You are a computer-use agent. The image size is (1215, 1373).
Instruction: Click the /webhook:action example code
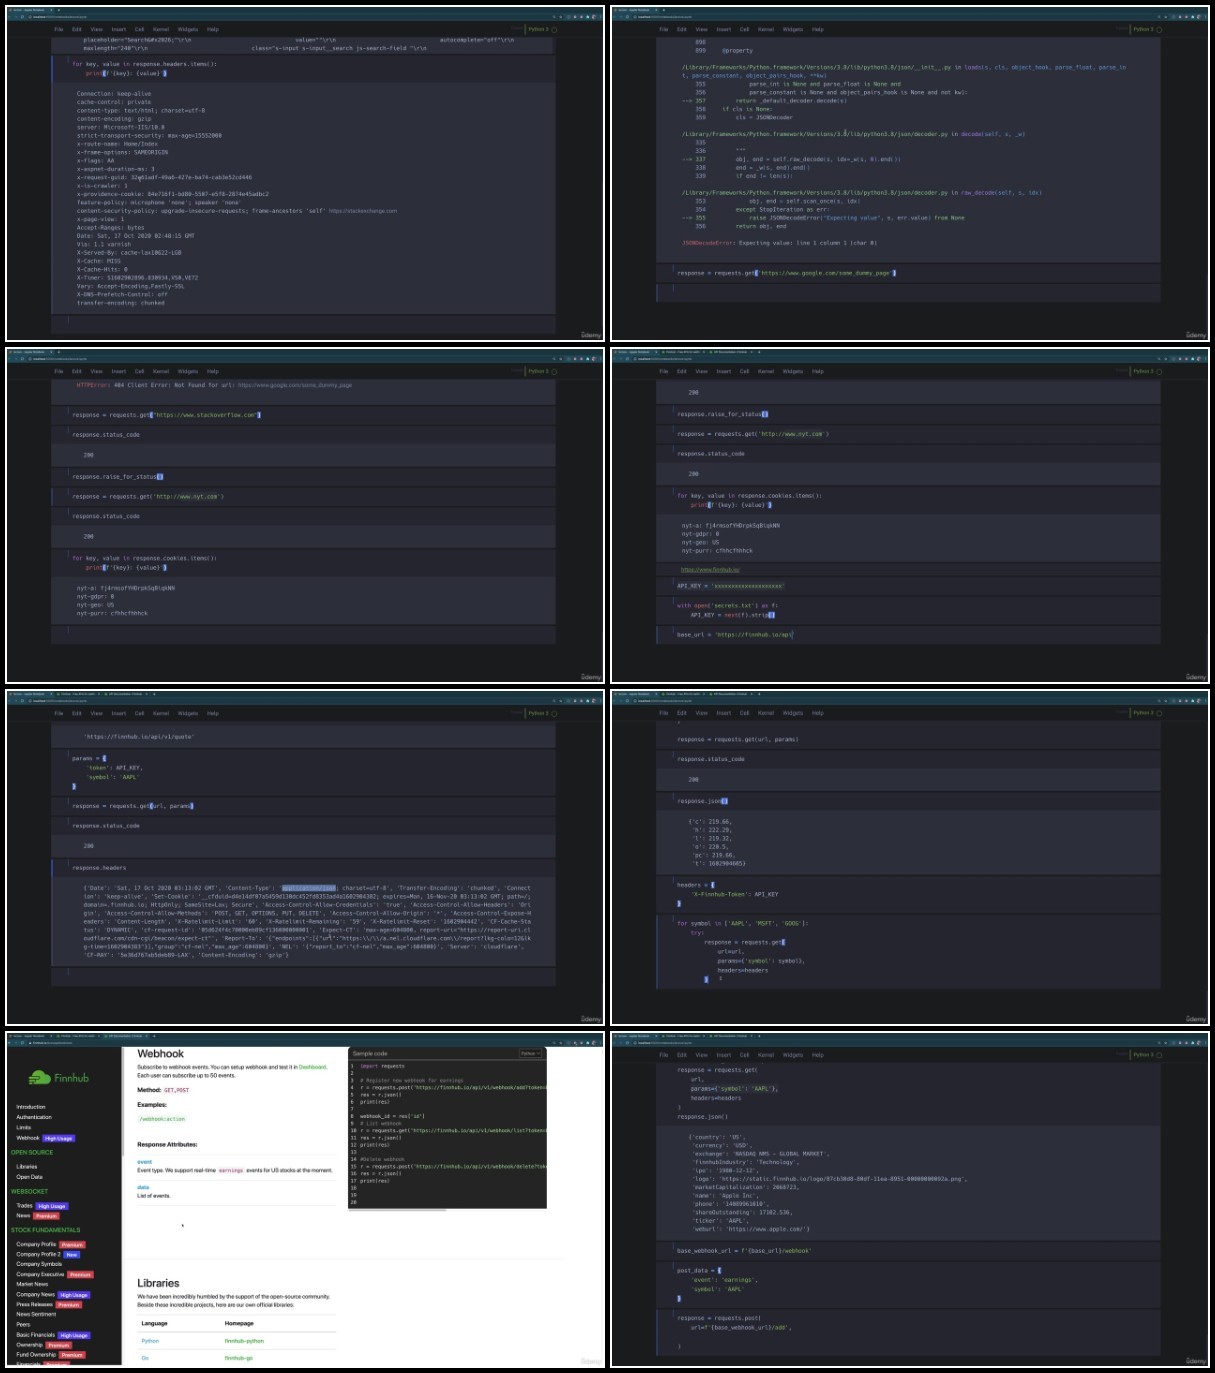[162, 1119]
